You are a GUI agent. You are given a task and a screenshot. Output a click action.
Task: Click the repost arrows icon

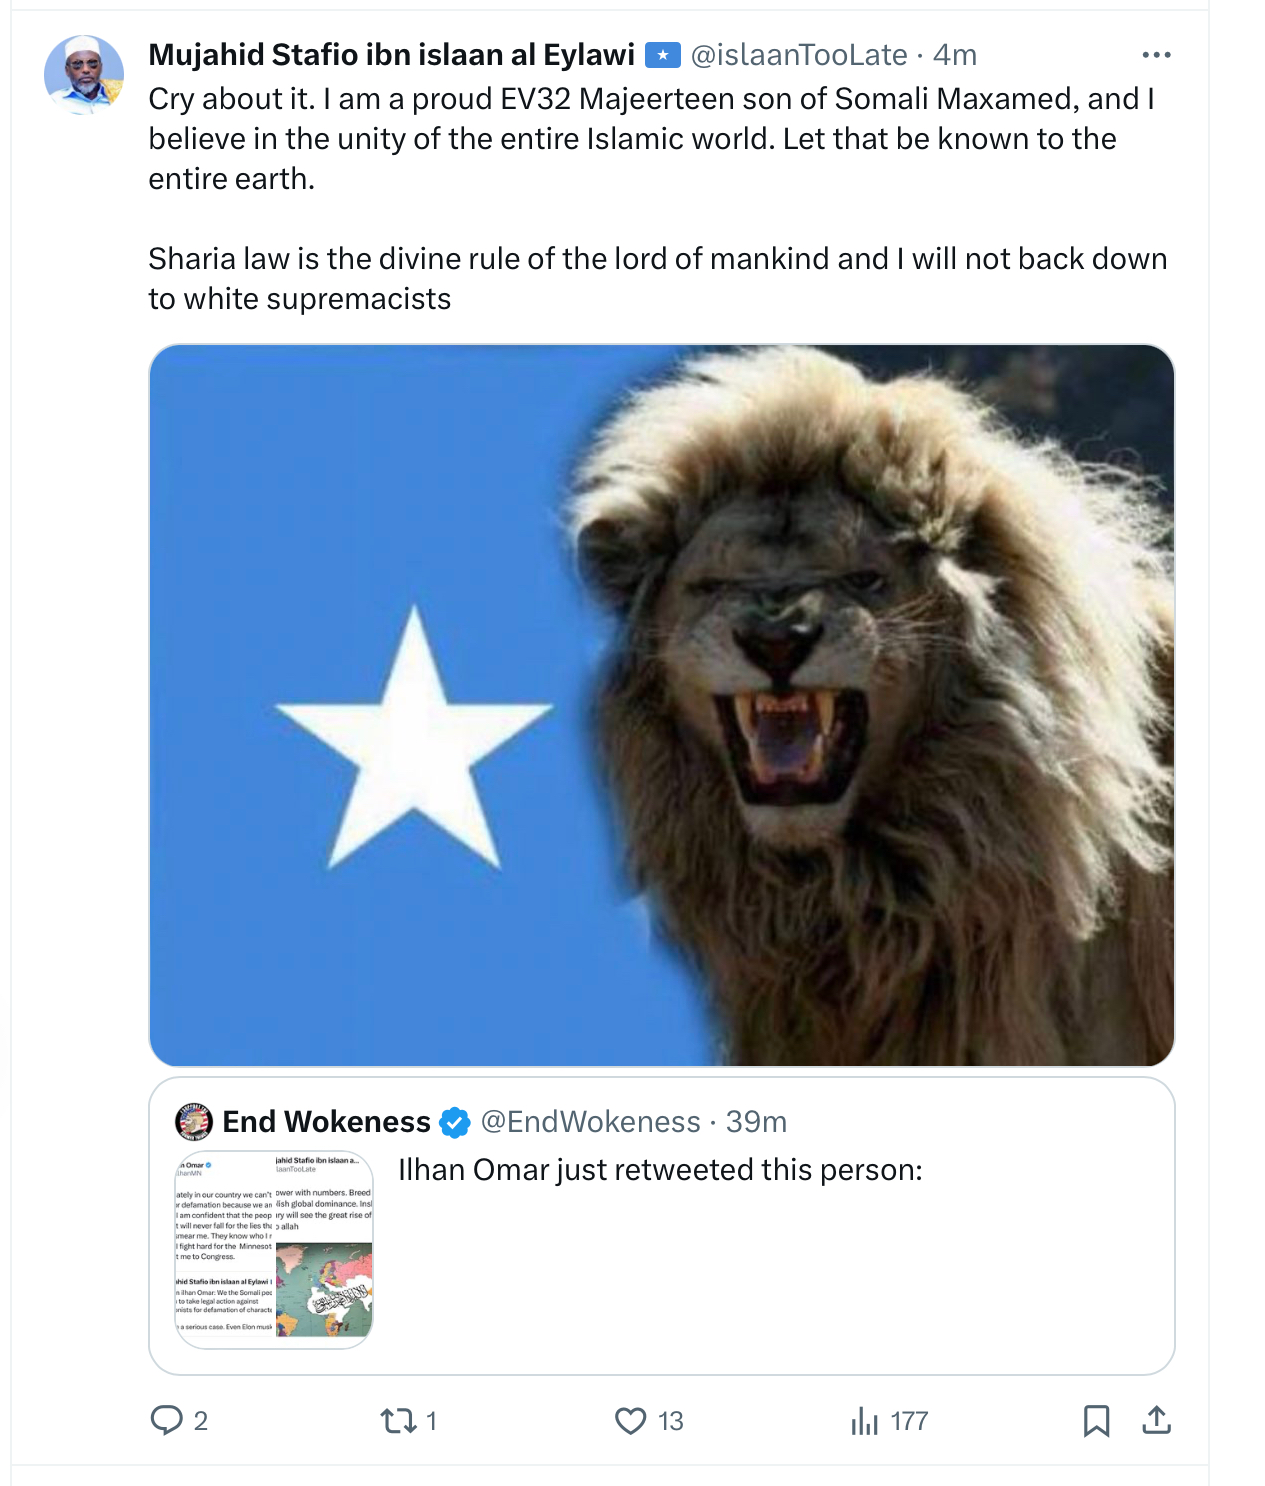click(398, 1420)
